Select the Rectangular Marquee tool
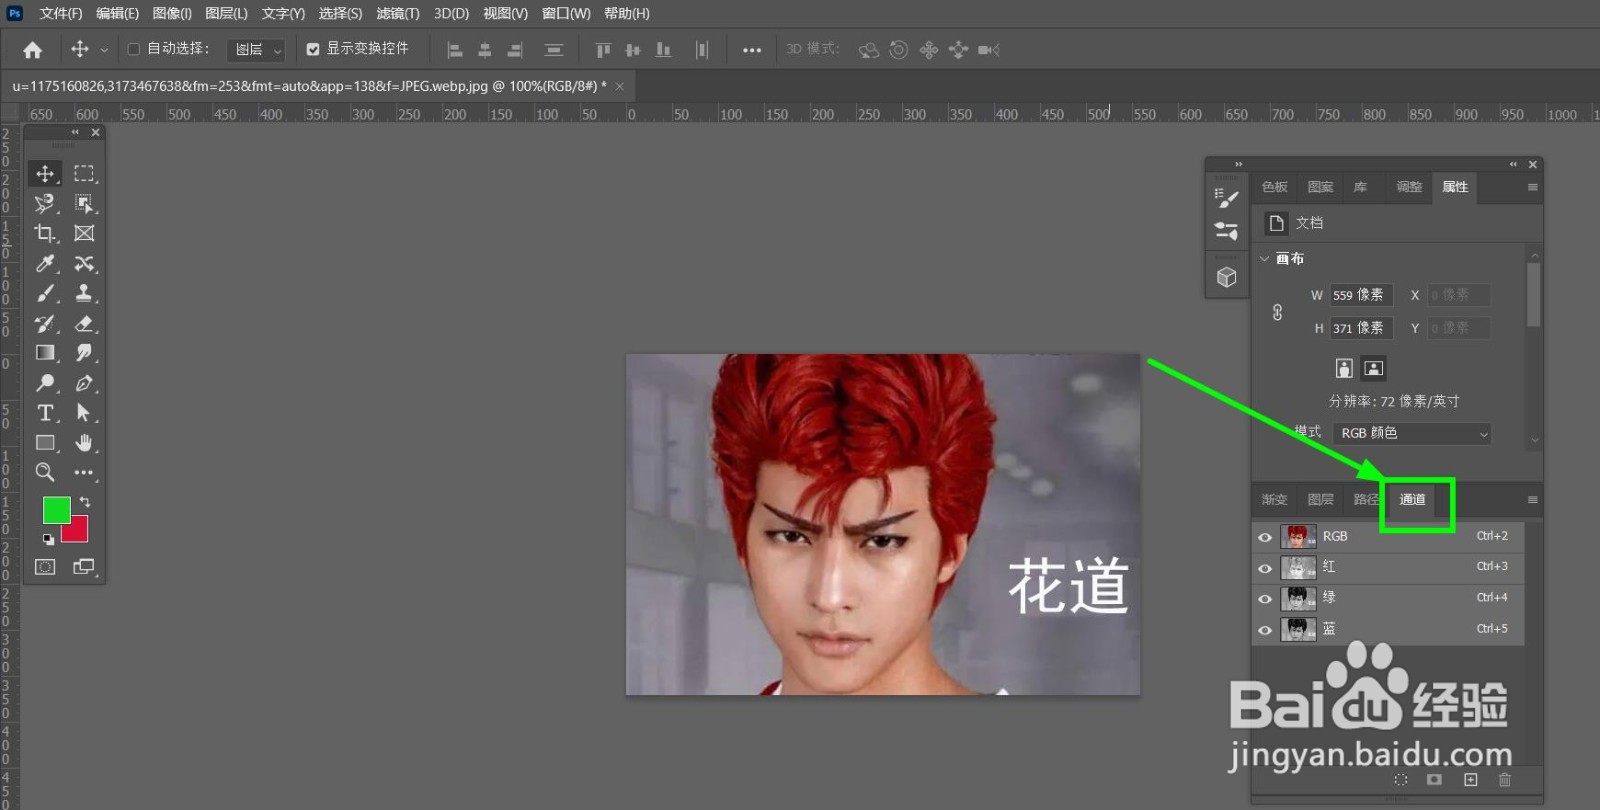Viewport: 1600px width, 810px height. pos(84,173)
